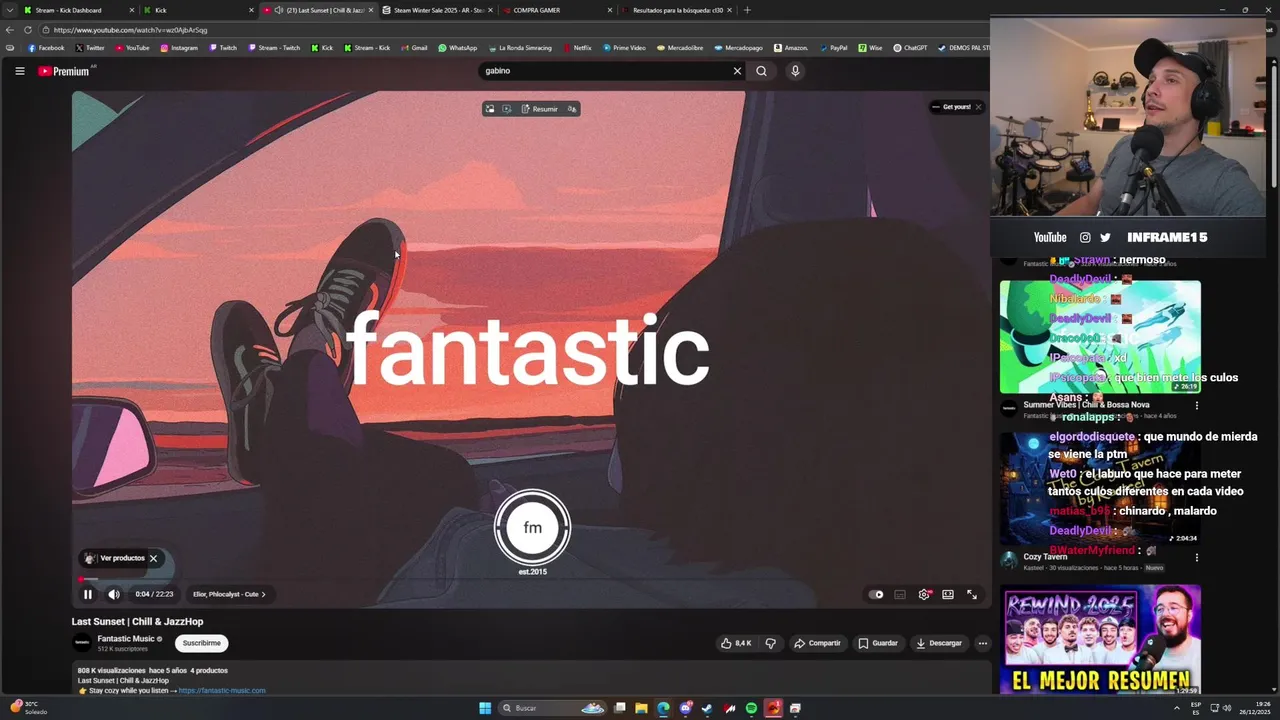Open YouTube hamburger guide menu
This screenshot has height=720, width=1280.
19,71
